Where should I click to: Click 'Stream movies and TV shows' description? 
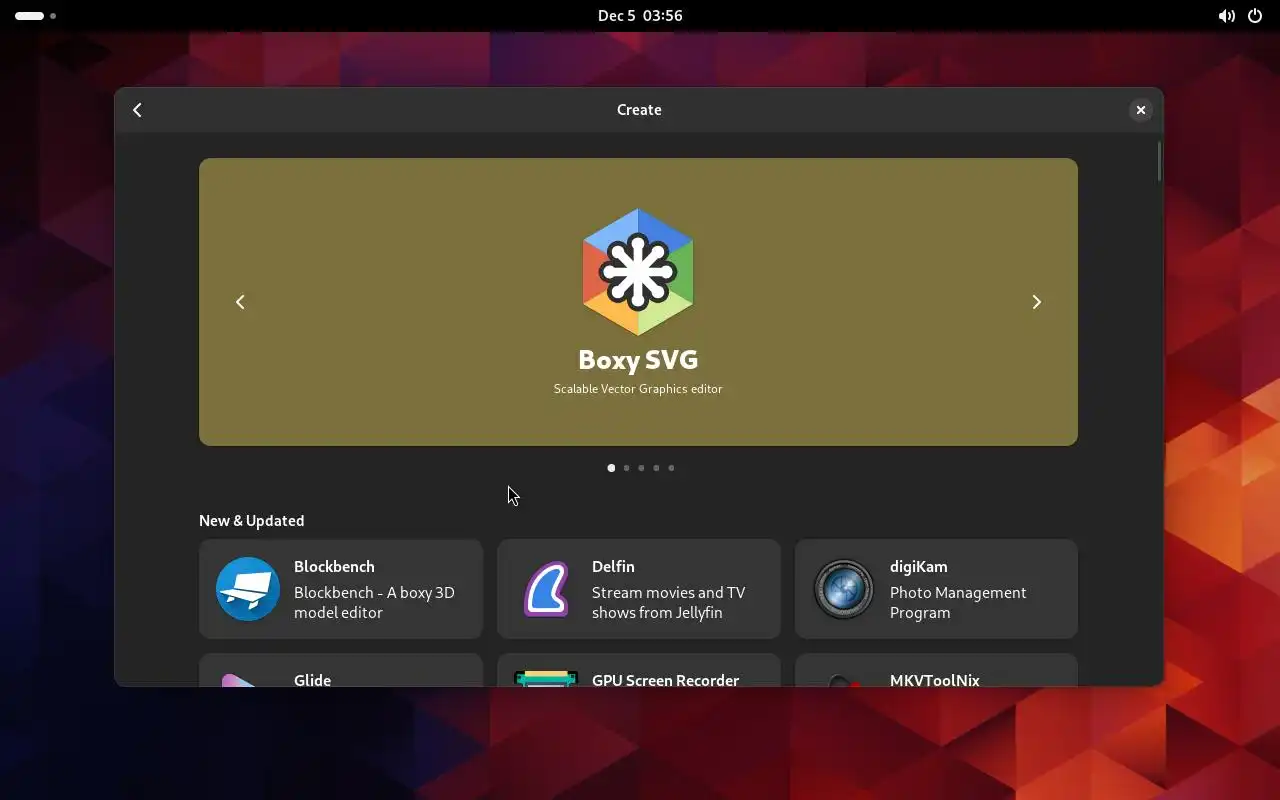tap(668, 602)
